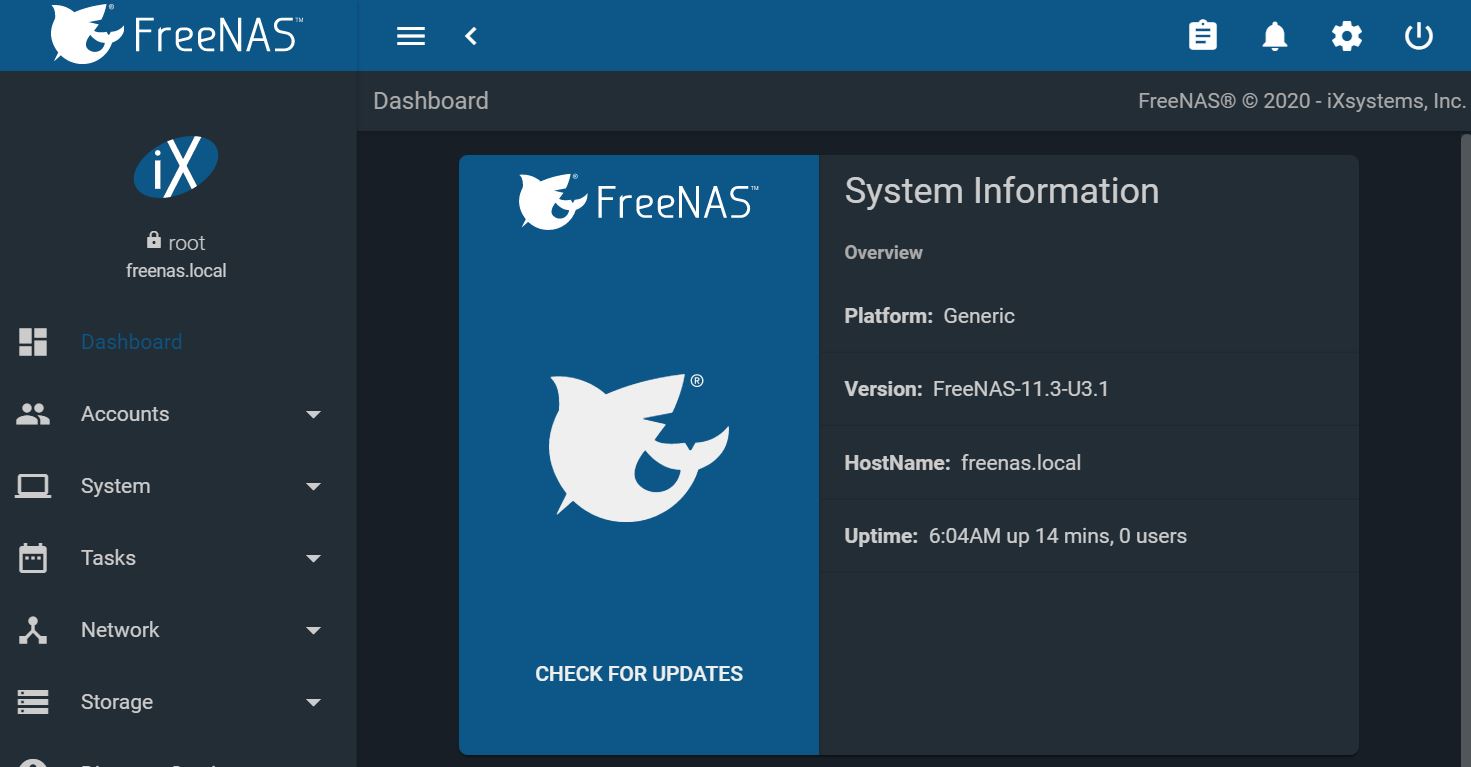Expand the Tasks dropdown arrow
This screenshot has height=767, width=1471.
313,558
